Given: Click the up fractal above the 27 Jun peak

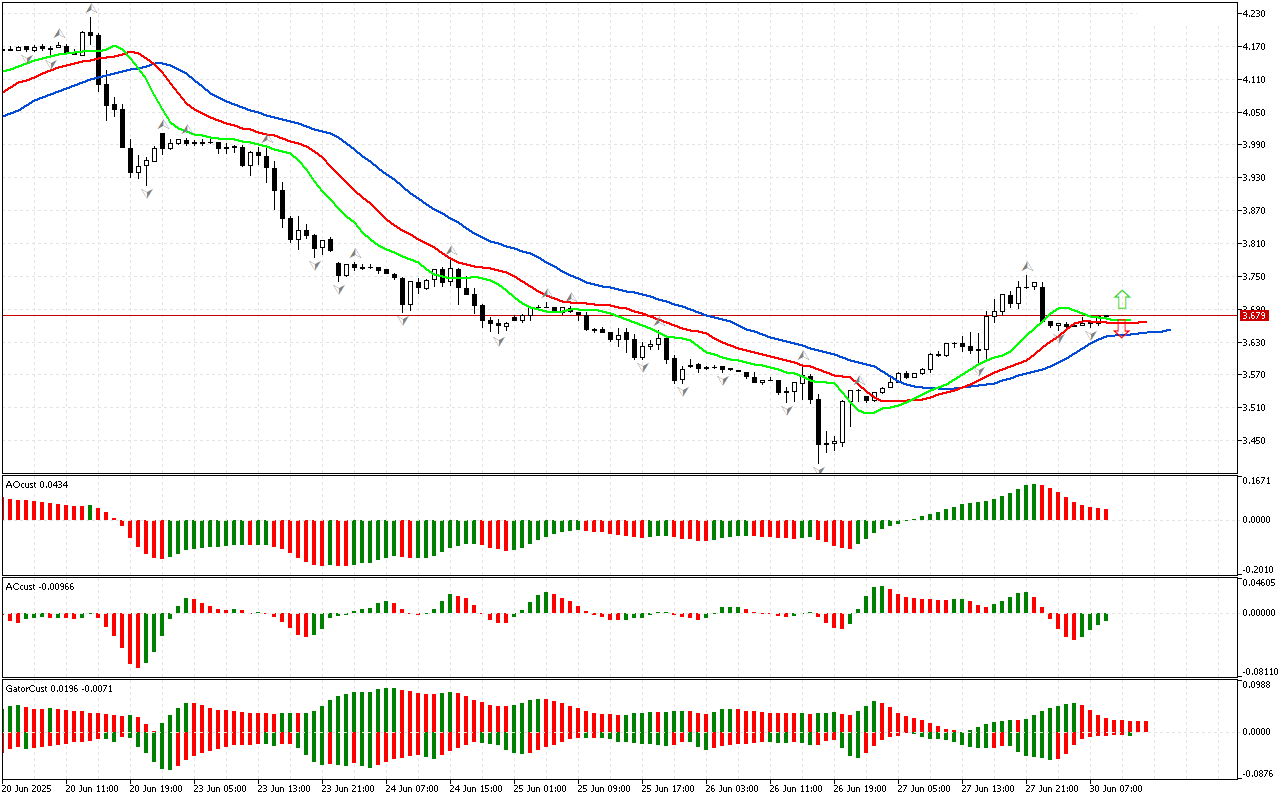Looking at the screenshot, I should coord(1027,266).
